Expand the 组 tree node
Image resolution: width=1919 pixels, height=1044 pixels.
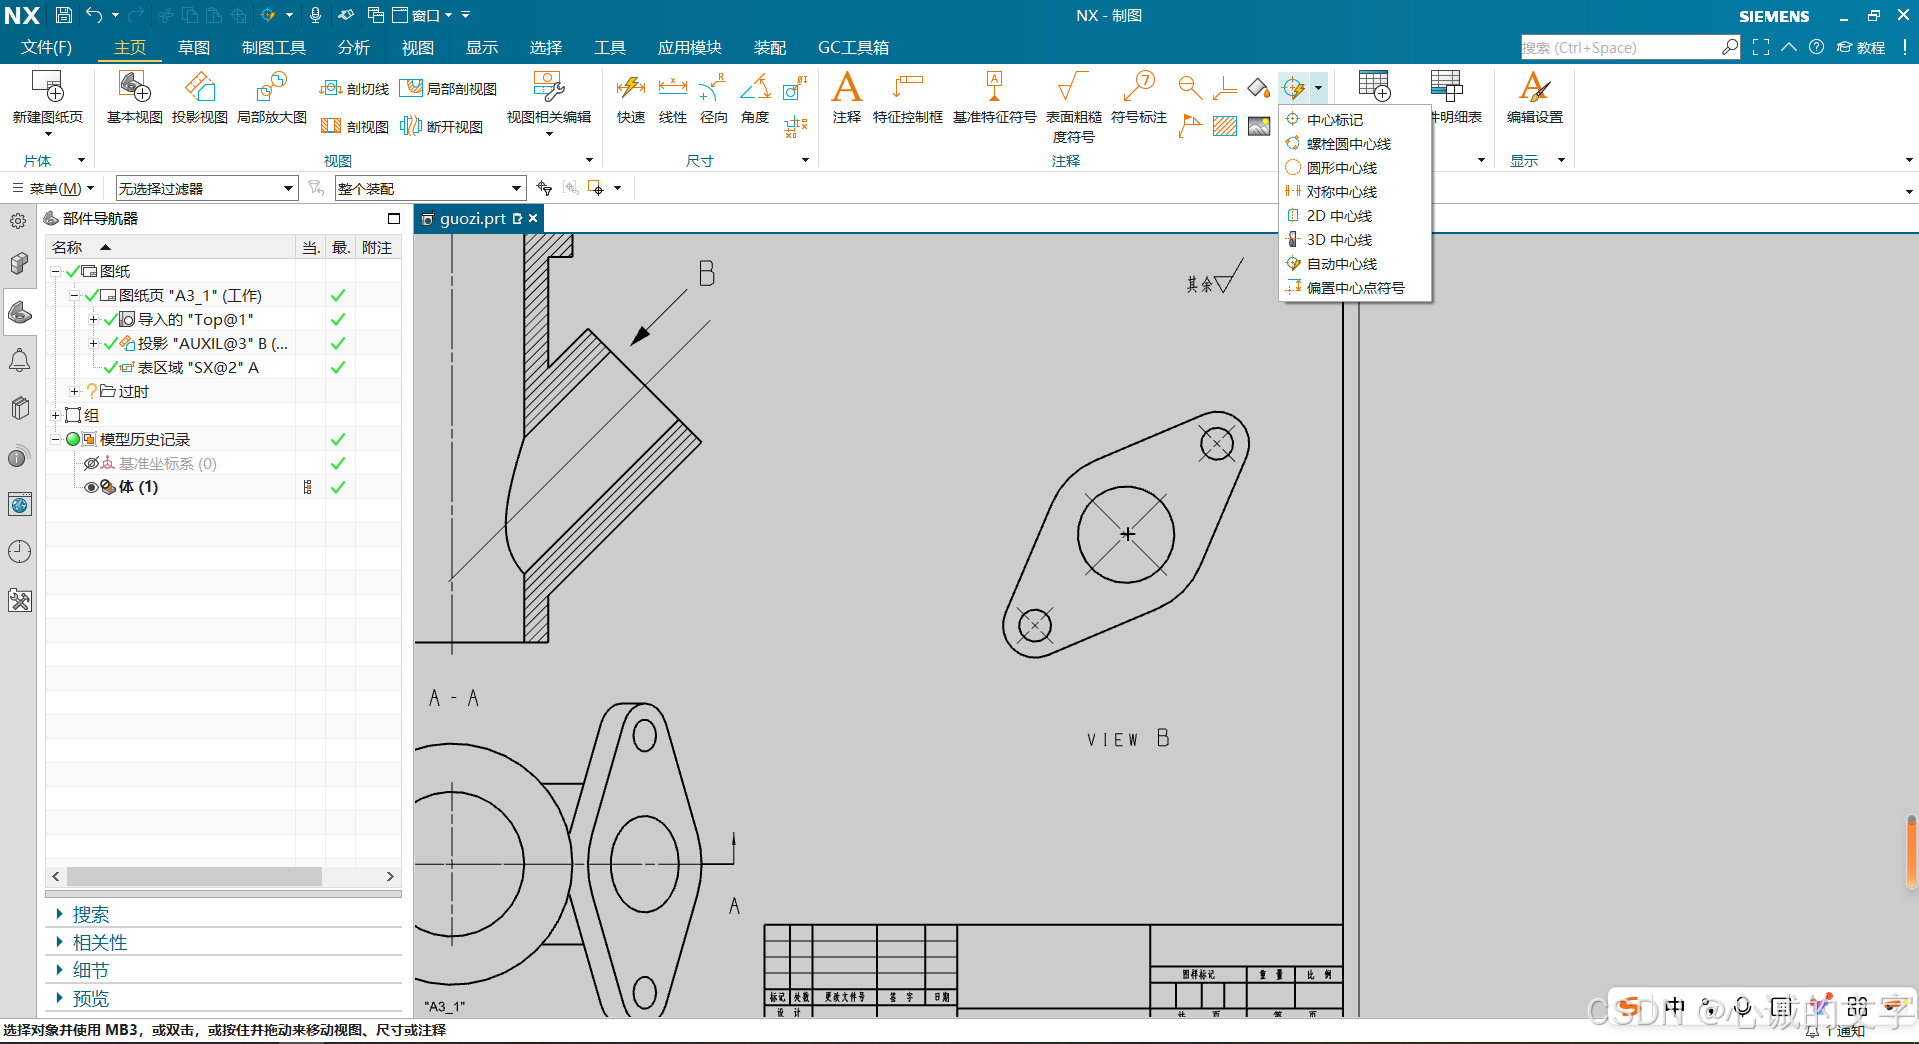tap(56, 416)
